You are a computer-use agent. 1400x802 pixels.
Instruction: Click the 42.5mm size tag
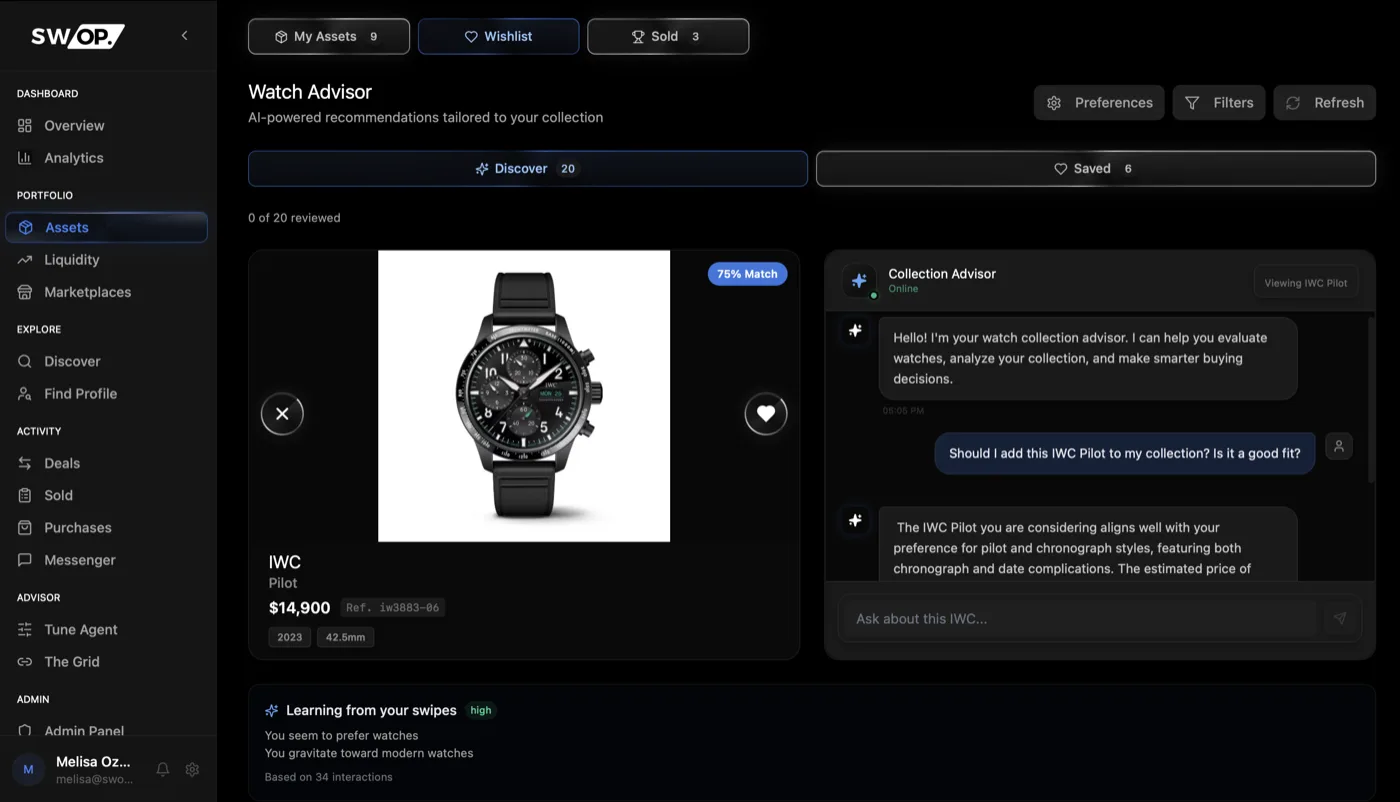point(346,637)
